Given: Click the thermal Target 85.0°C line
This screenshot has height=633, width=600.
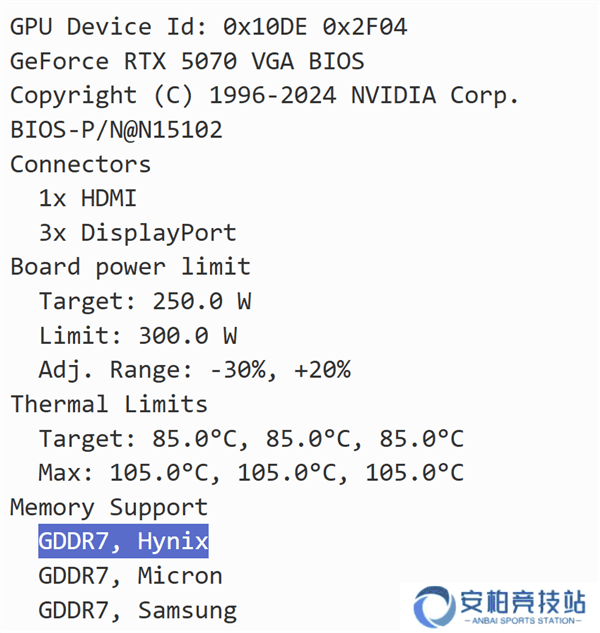Looking at the screenshot, I should click(252, 439).
